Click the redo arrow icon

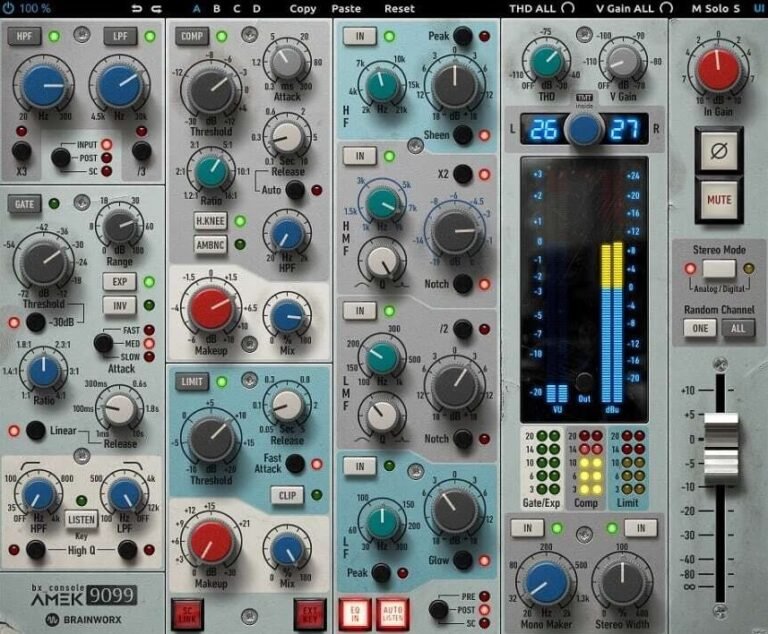point(156,8)
